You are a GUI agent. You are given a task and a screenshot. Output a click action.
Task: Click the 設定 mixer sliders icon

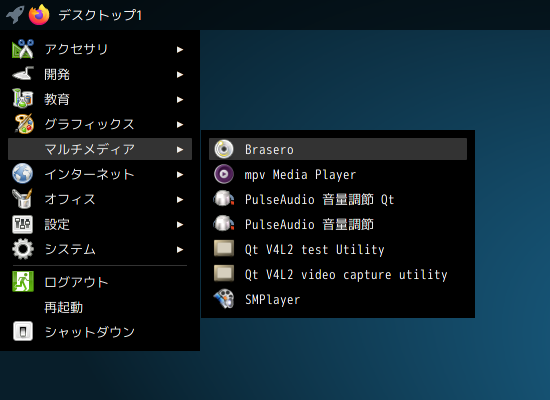point(22,224)
